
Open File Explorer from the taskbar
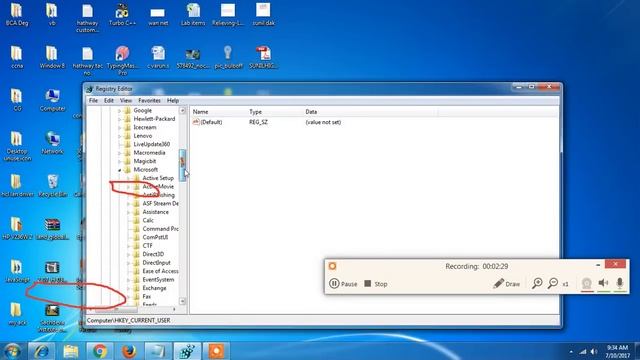[70, 351]
